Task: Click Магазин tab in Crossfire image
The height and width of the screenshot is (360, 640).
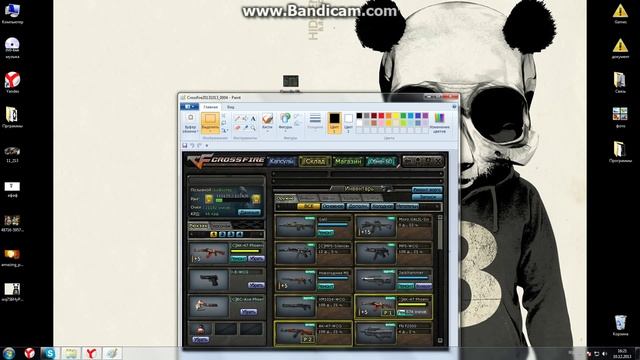Action: point(348,161)
